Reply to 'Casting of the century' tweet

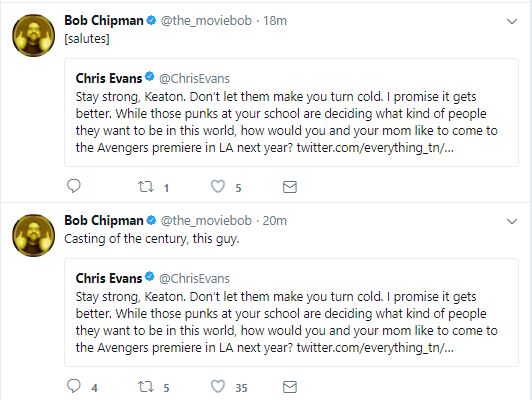pos(74,386)
